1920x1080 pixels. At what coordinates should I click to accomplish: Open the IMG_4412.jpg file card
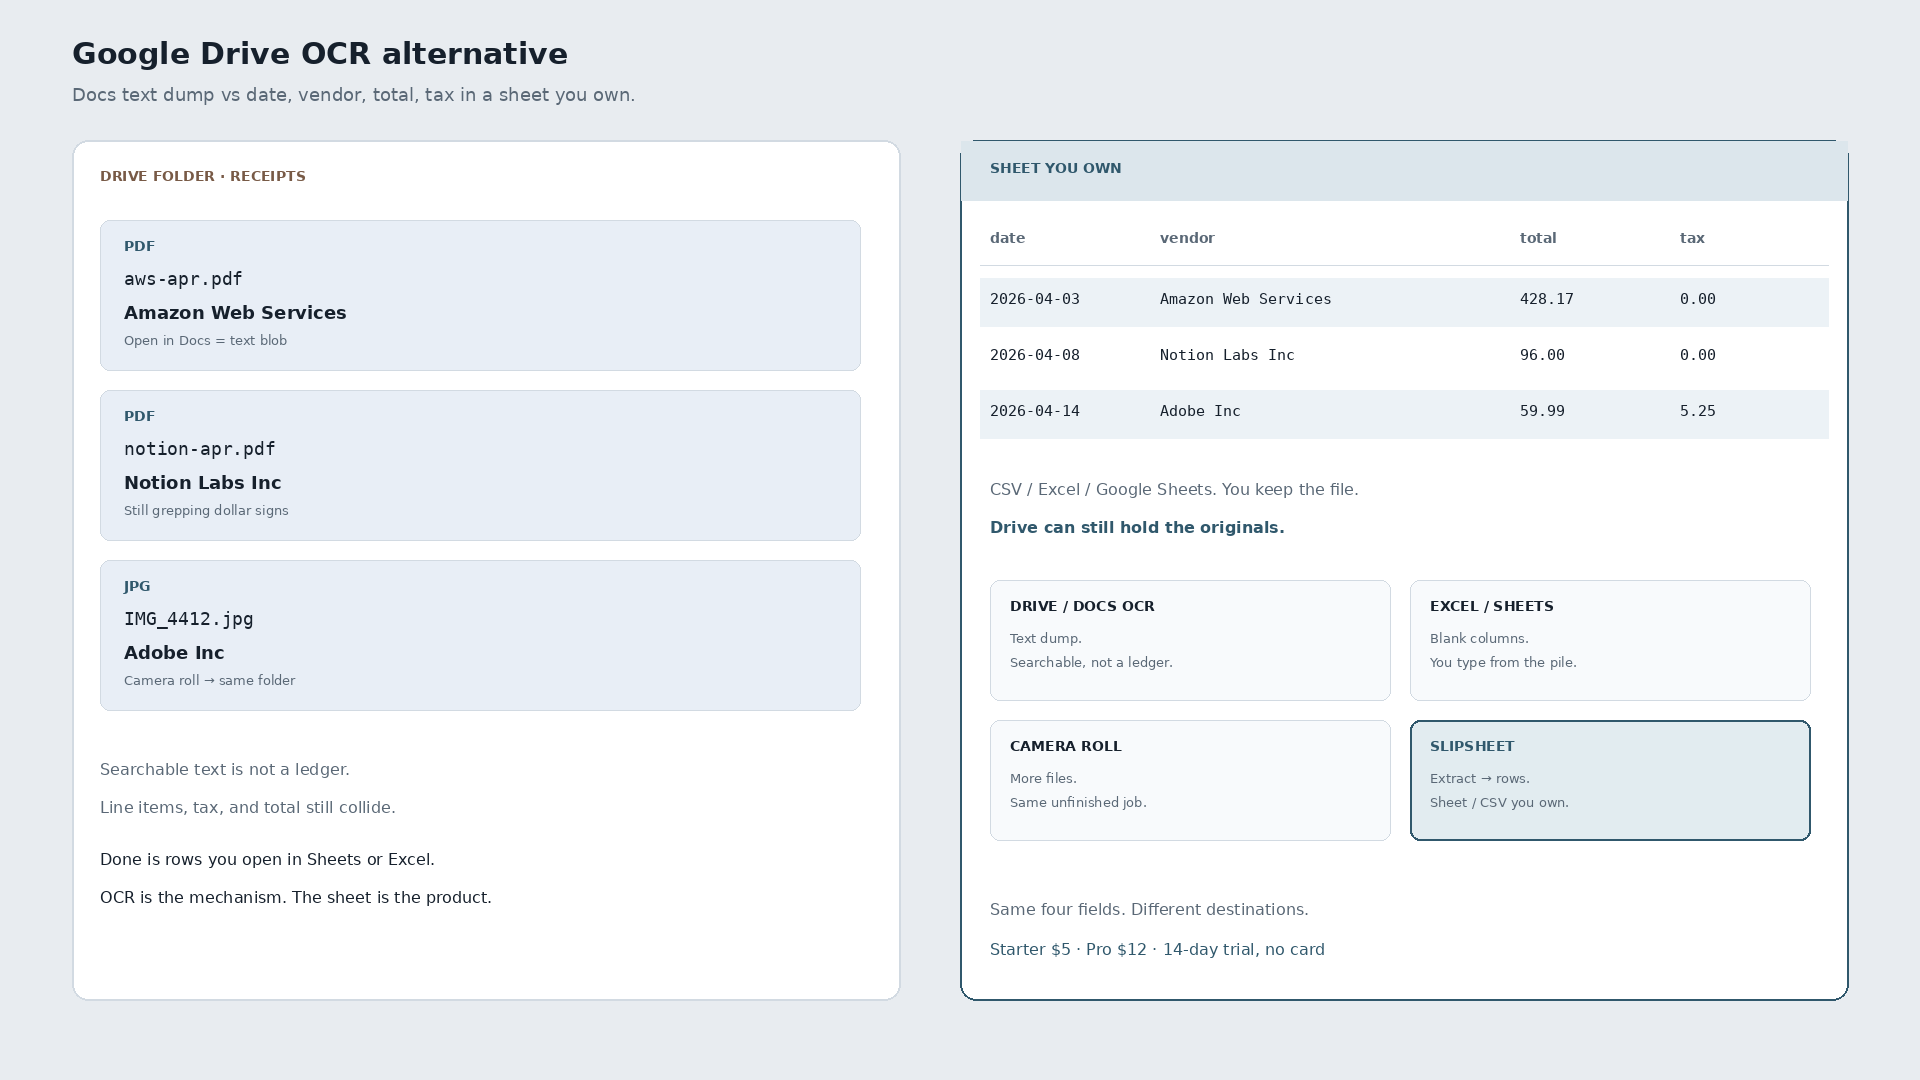(x=480, y=636)
